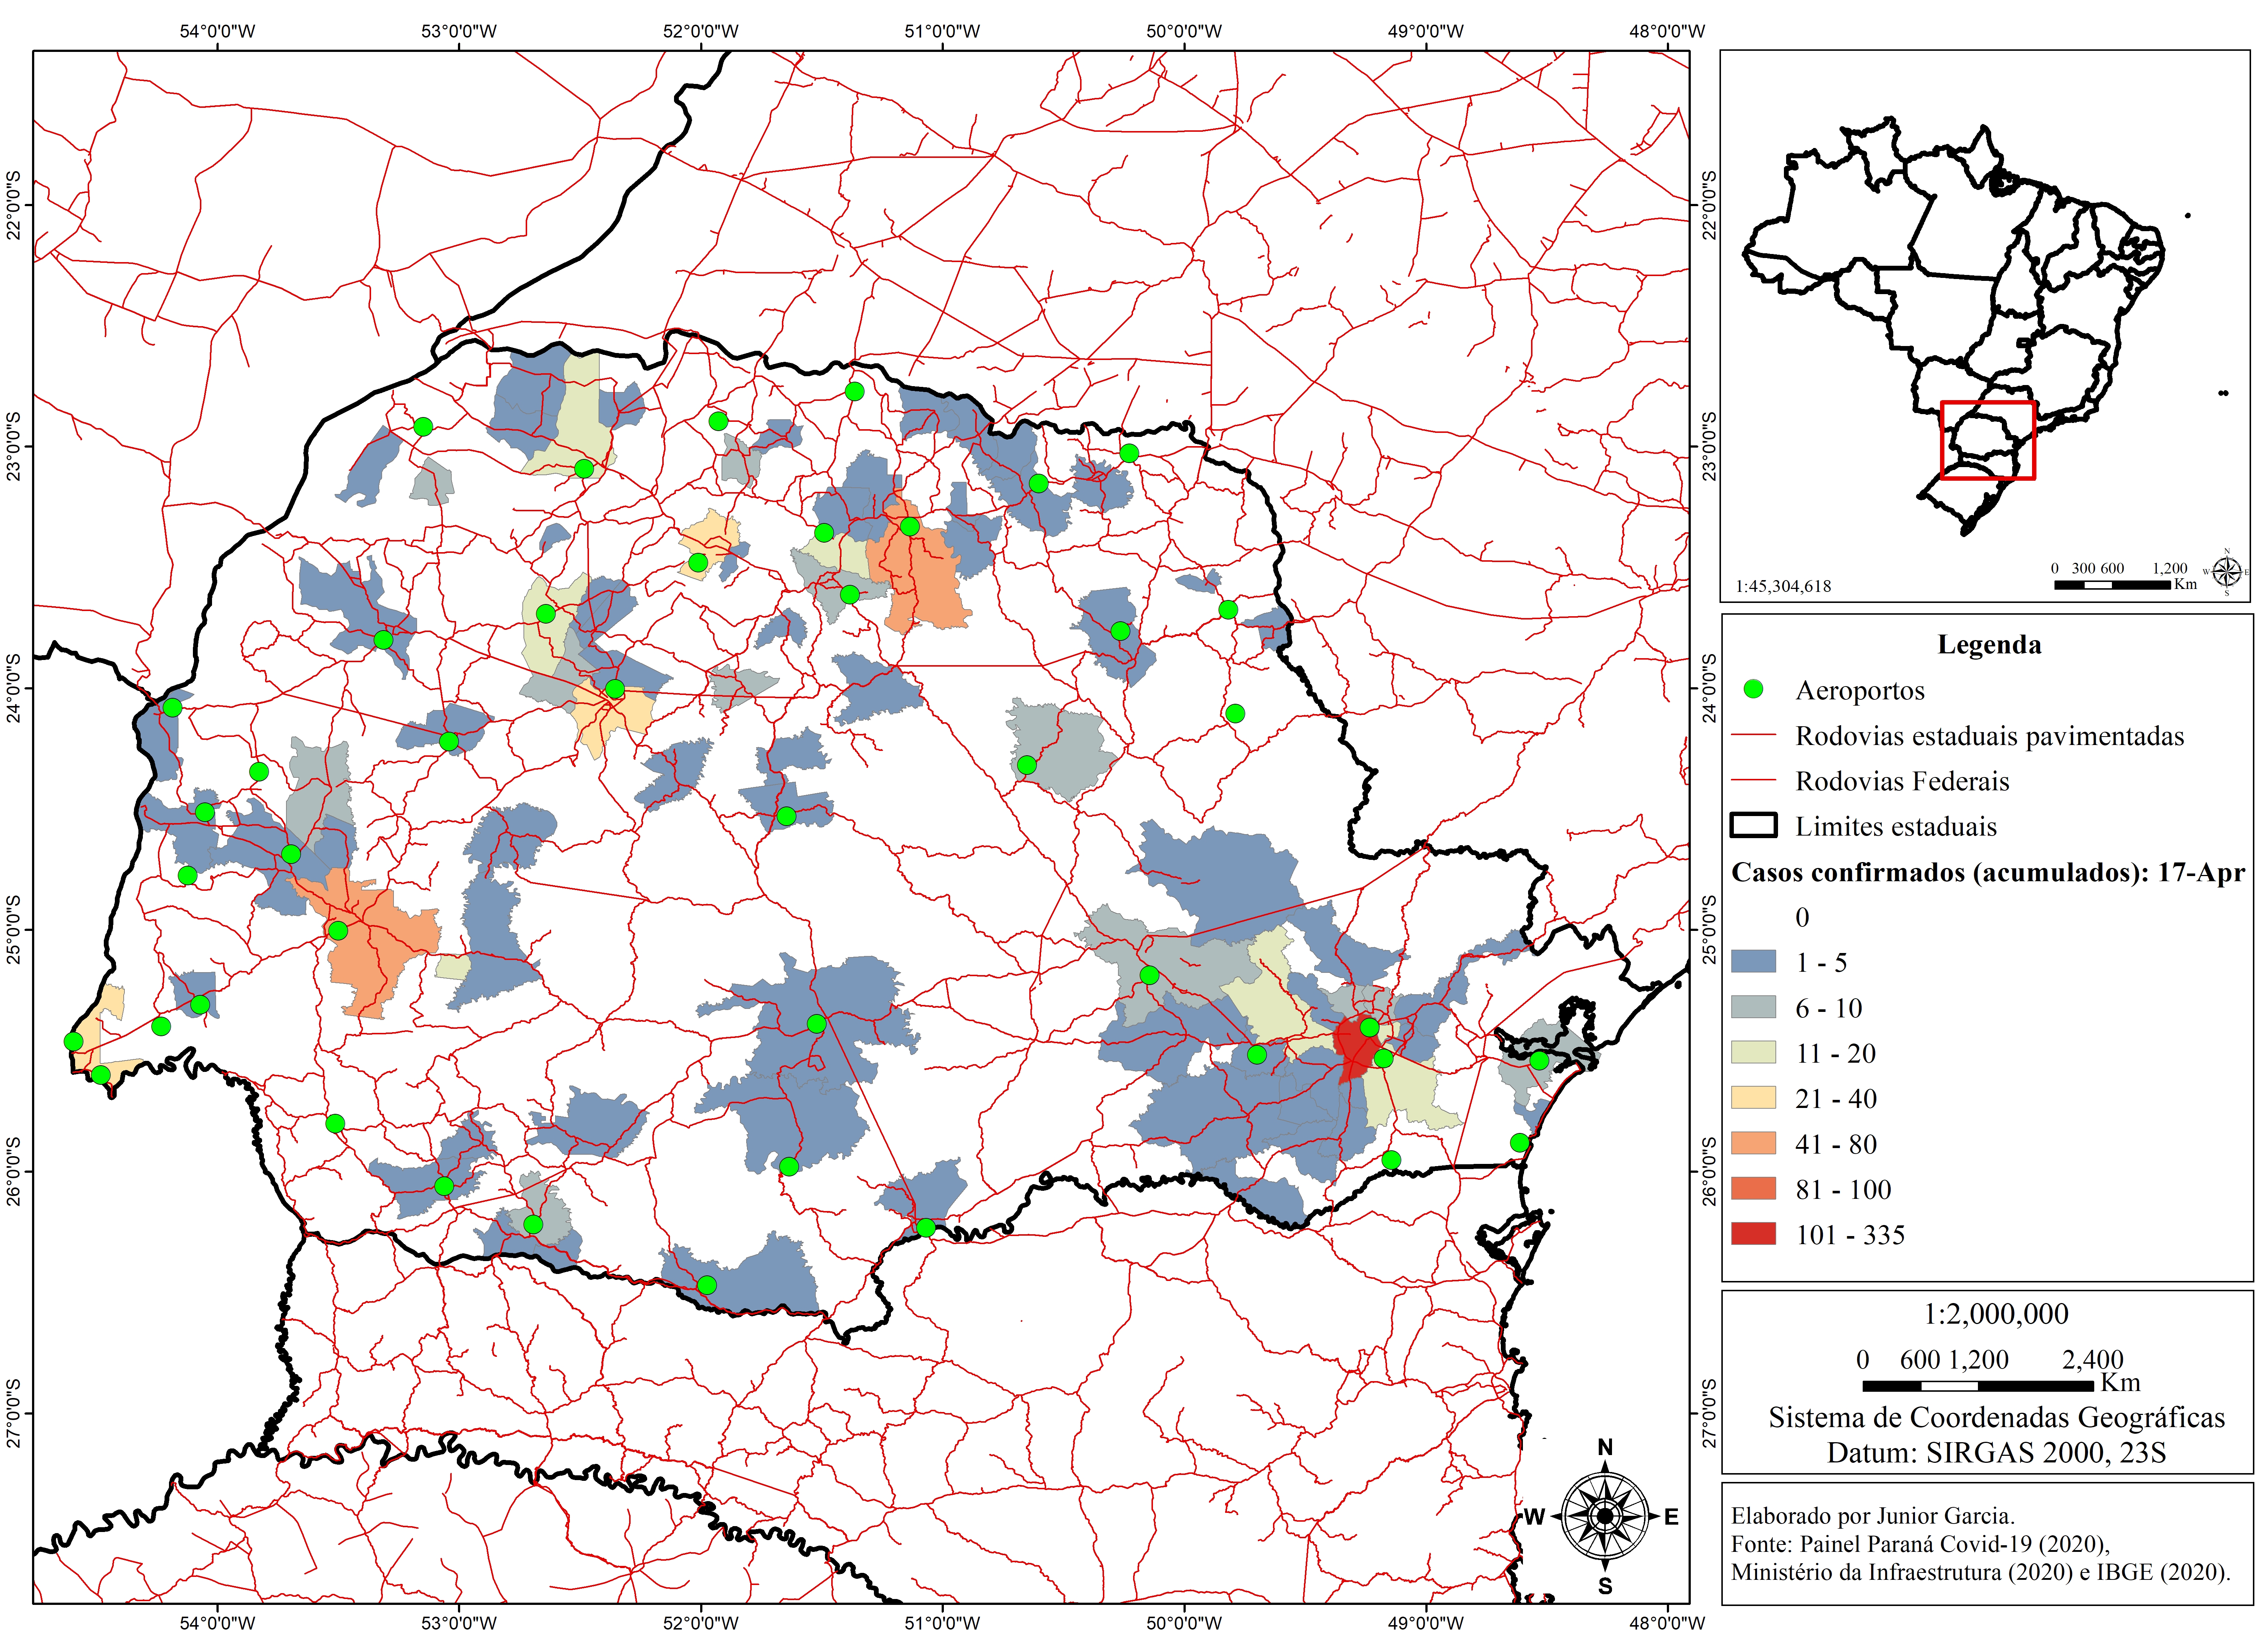Viewport: 2261px width, 1652px height.
Task: Click the Limites estaduais black rectangle symbol
Action: coord(1753,825)
